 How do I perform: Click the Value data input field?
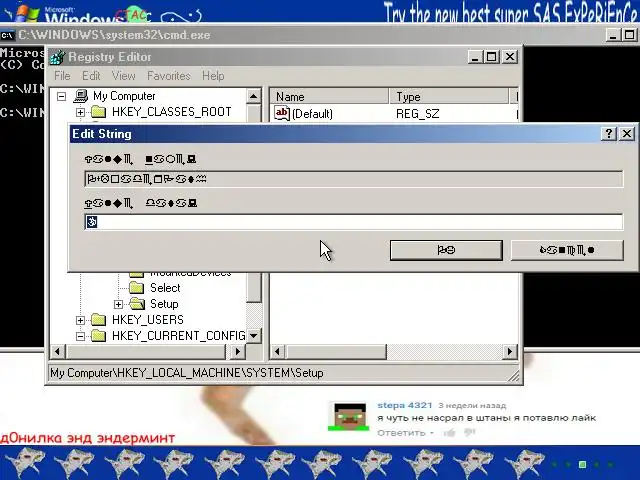tap(353, 222)
